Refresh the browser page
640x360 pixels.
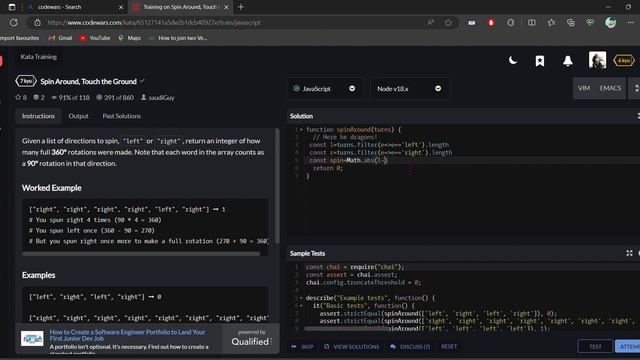(x=13, y=22)
